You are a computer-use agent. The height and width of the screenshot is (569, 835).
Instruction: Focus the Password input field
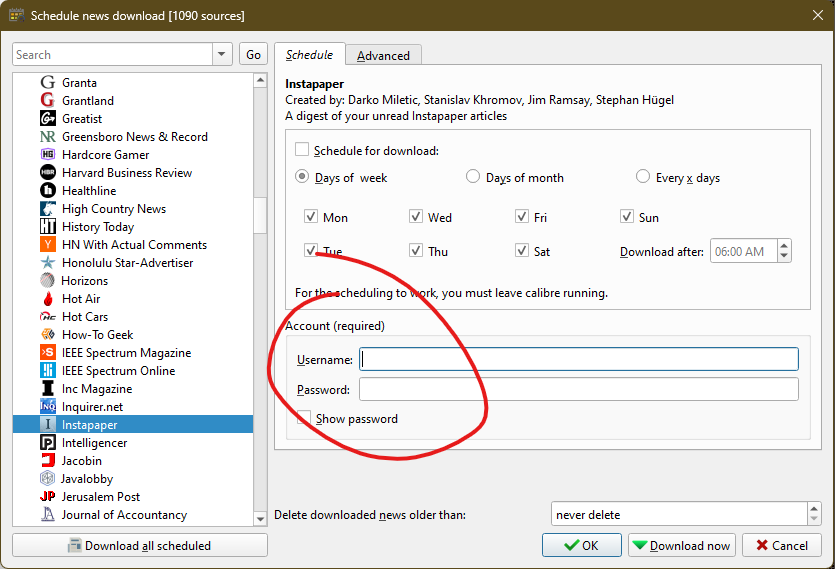[578, 390]
